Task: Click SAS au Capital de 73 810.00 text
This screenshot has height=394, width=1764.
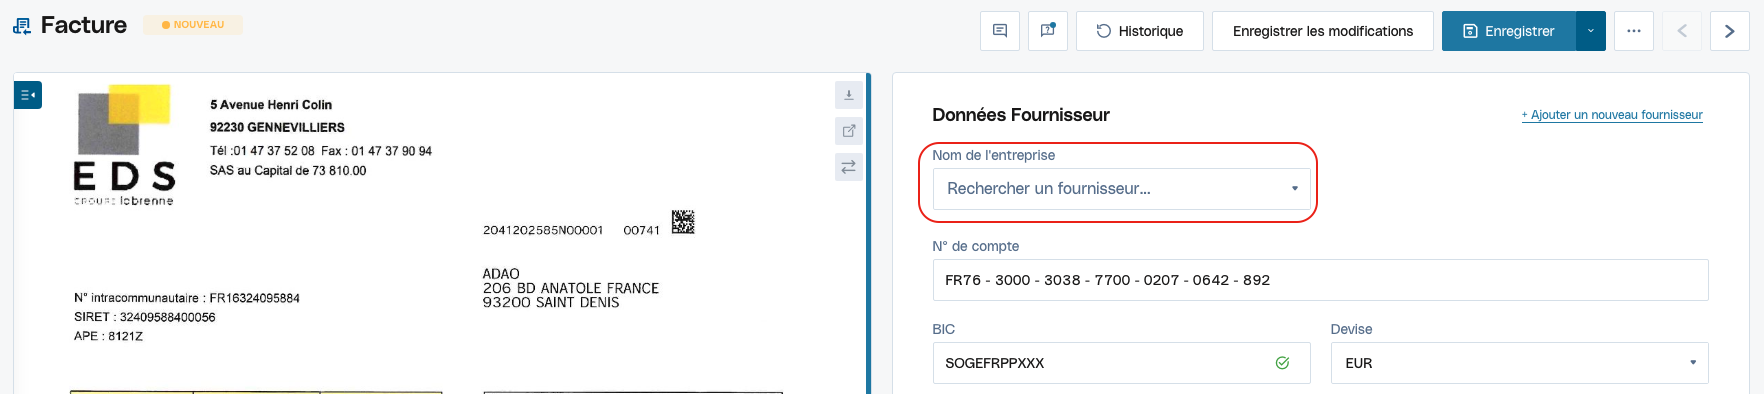Action: click(x=288, y=170)
